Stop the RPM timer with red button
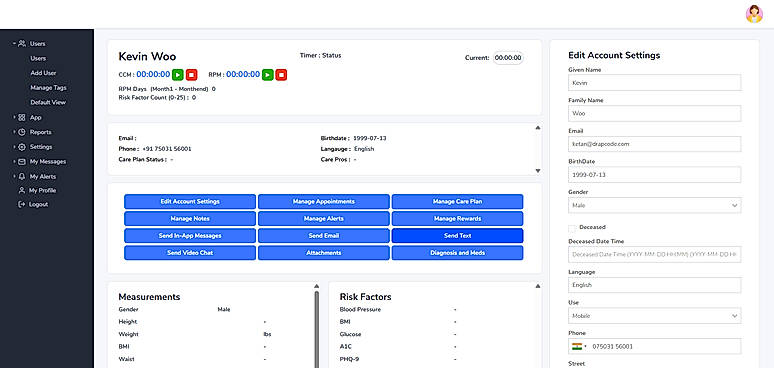The width and height of the screenshot is (774, 368). pos(281,75)
